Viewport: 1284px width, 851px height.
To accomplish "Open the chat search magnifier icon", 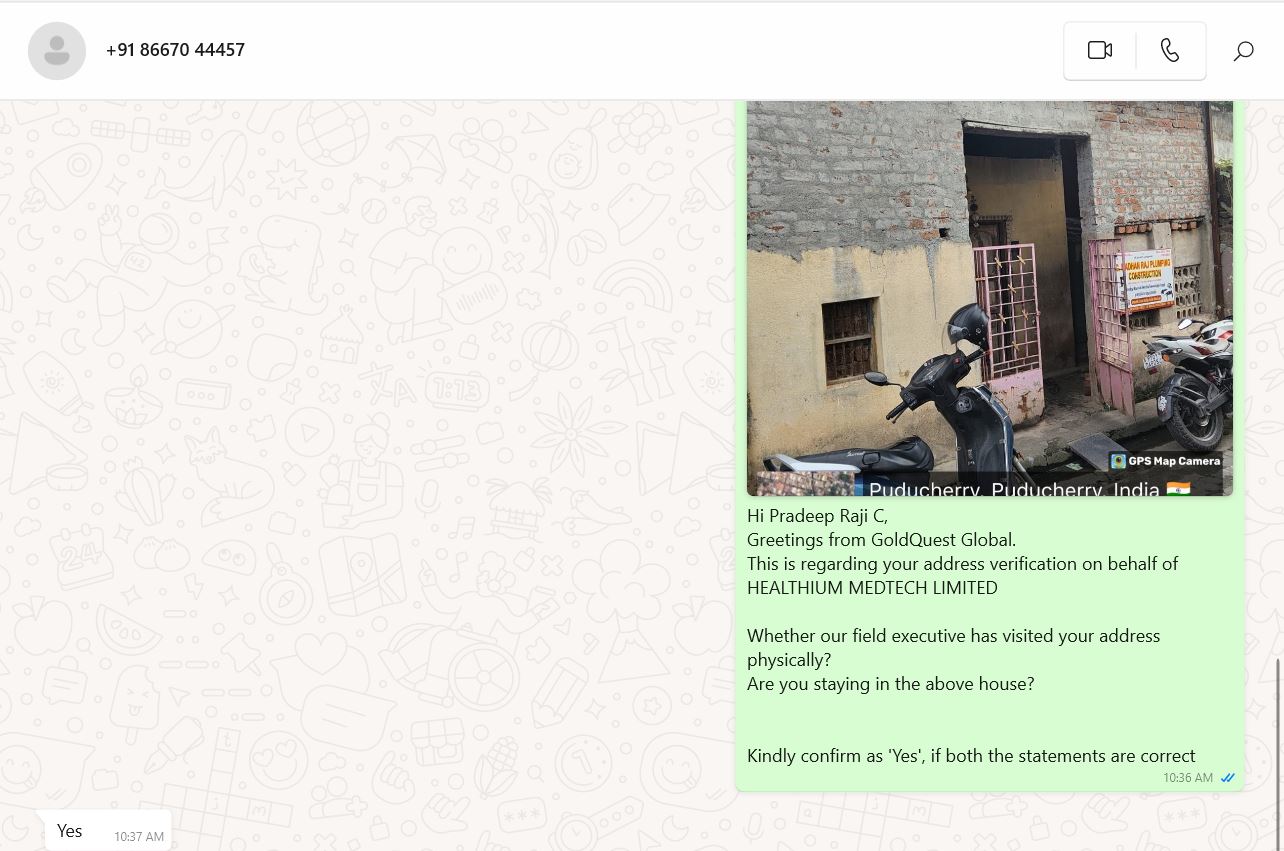I will point(1243,51).
